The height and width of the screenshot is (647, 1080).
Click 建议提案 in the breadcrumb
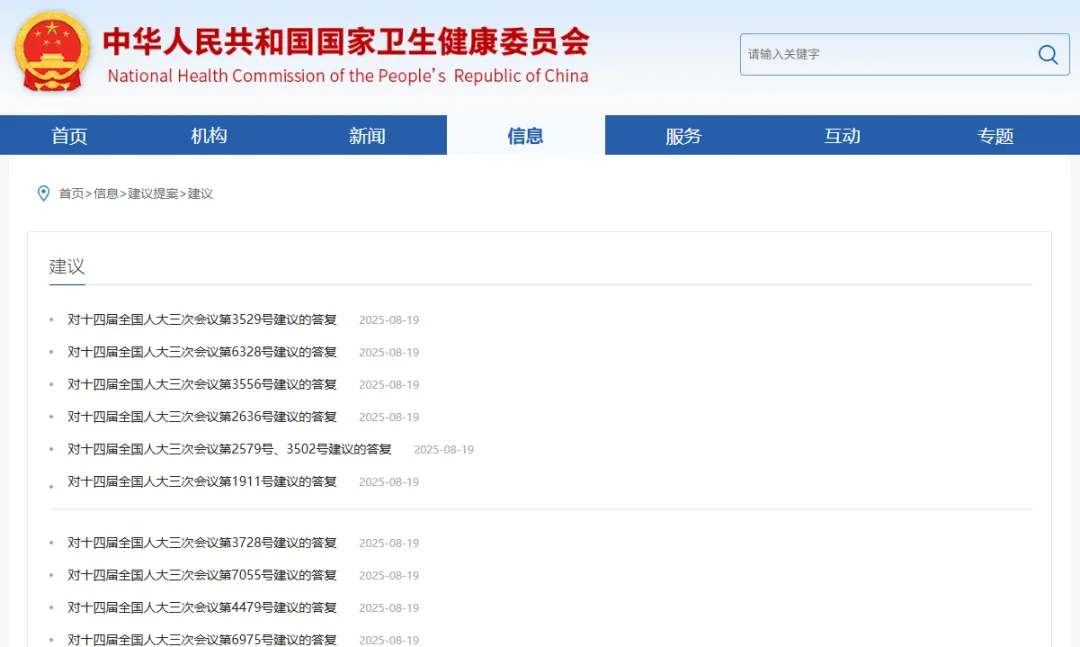pos(153,194)
